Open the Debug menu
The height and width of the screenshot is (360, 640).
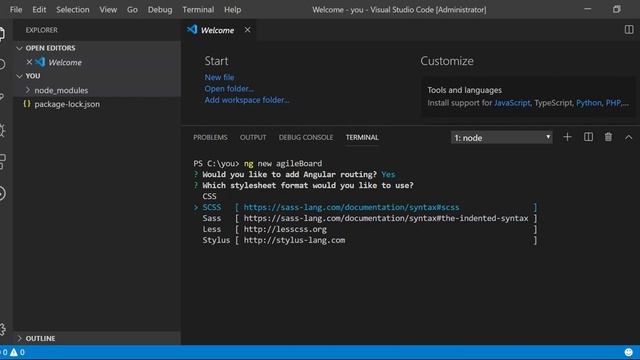160,9
